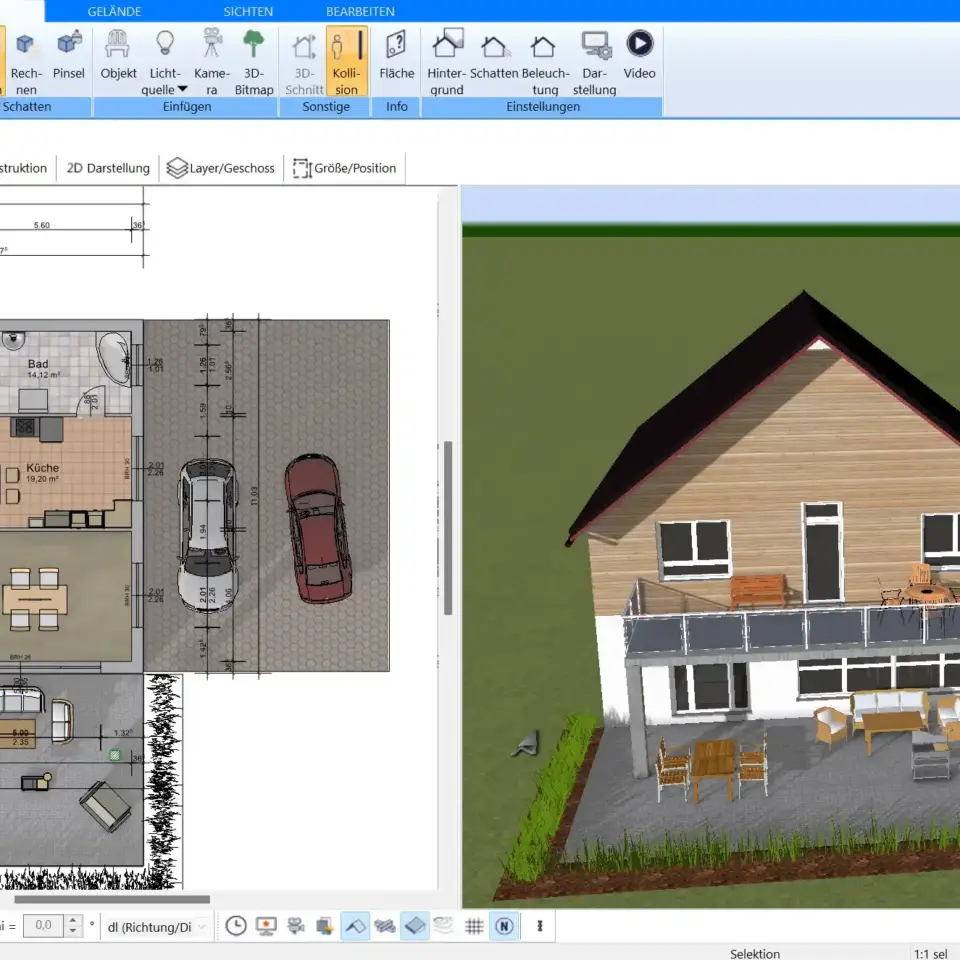Image resolution: width=960 pixels, height=960 pixels.
Task: Click the monitor presentation icon
Action: click(266, 926)
